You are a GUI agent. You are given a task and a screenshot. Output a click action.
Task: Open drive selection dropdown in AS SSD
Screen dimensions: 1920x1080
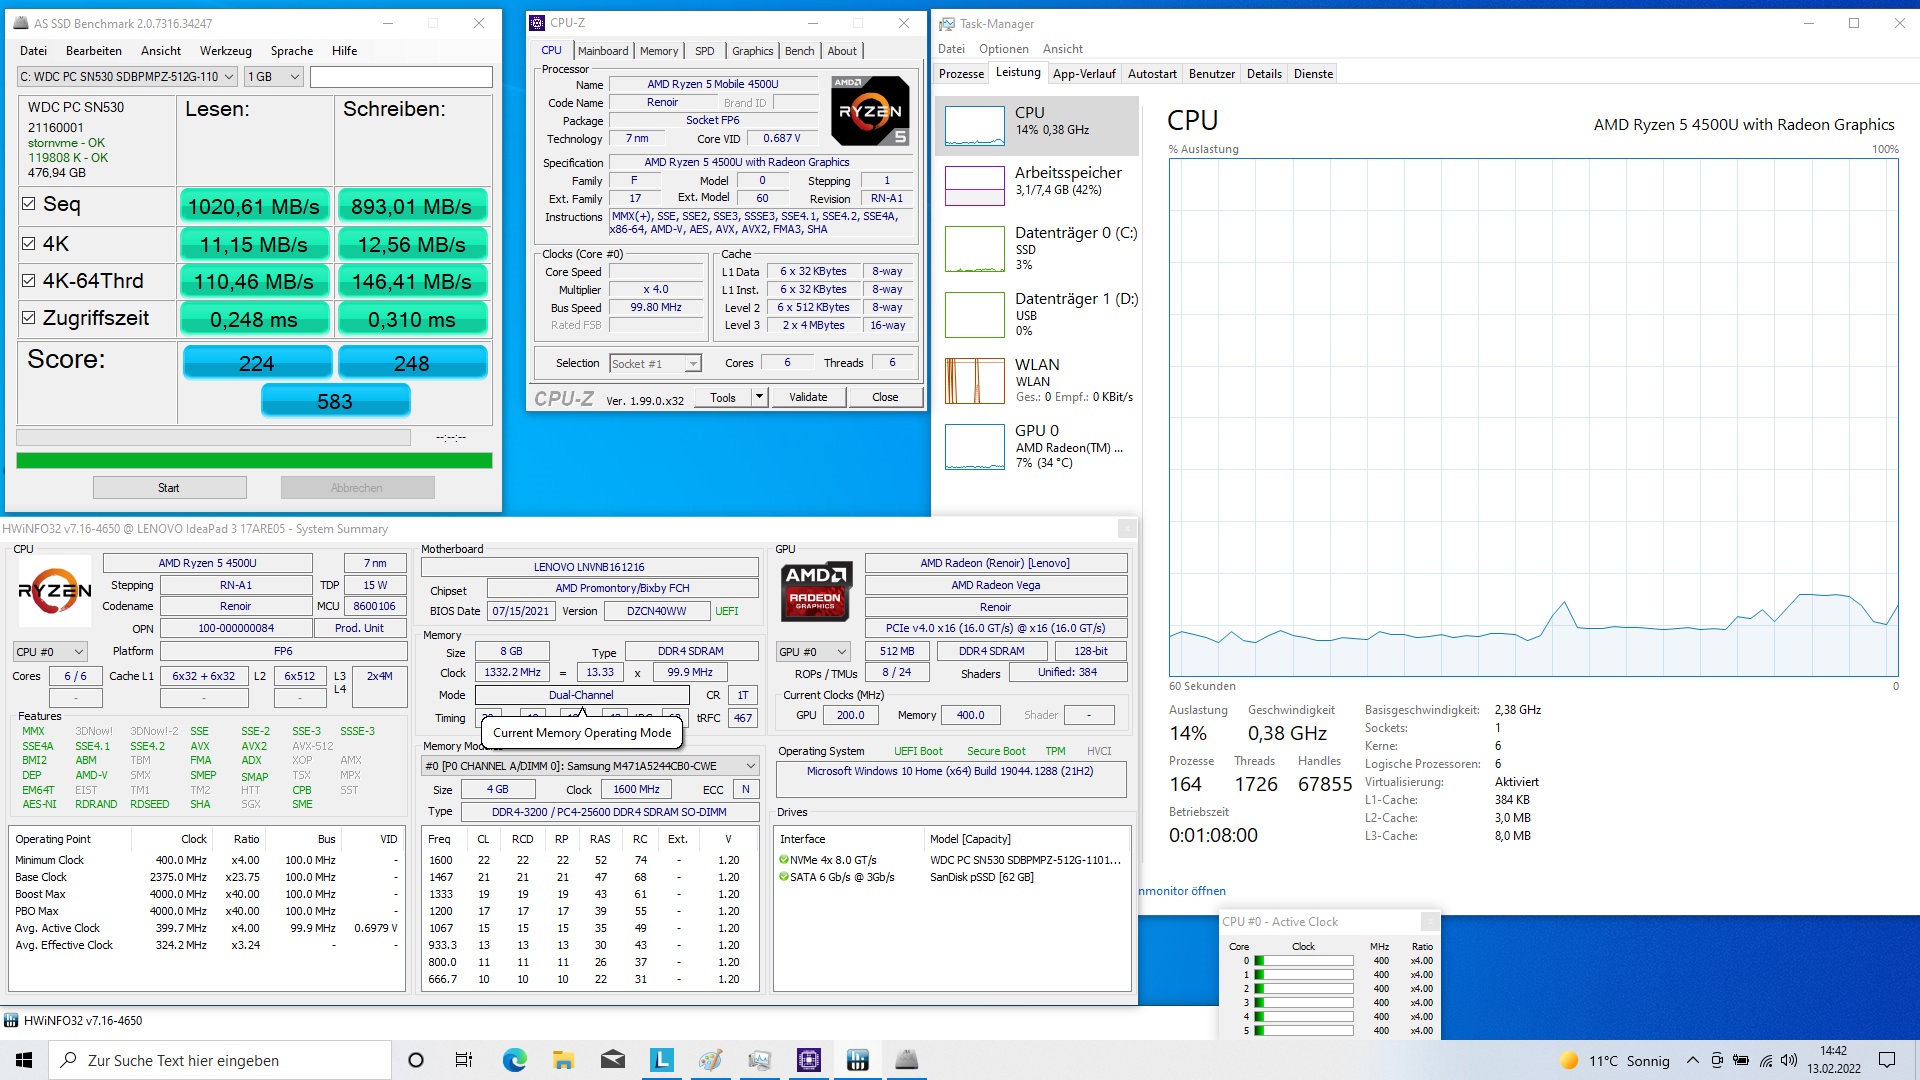pos(127,77)
